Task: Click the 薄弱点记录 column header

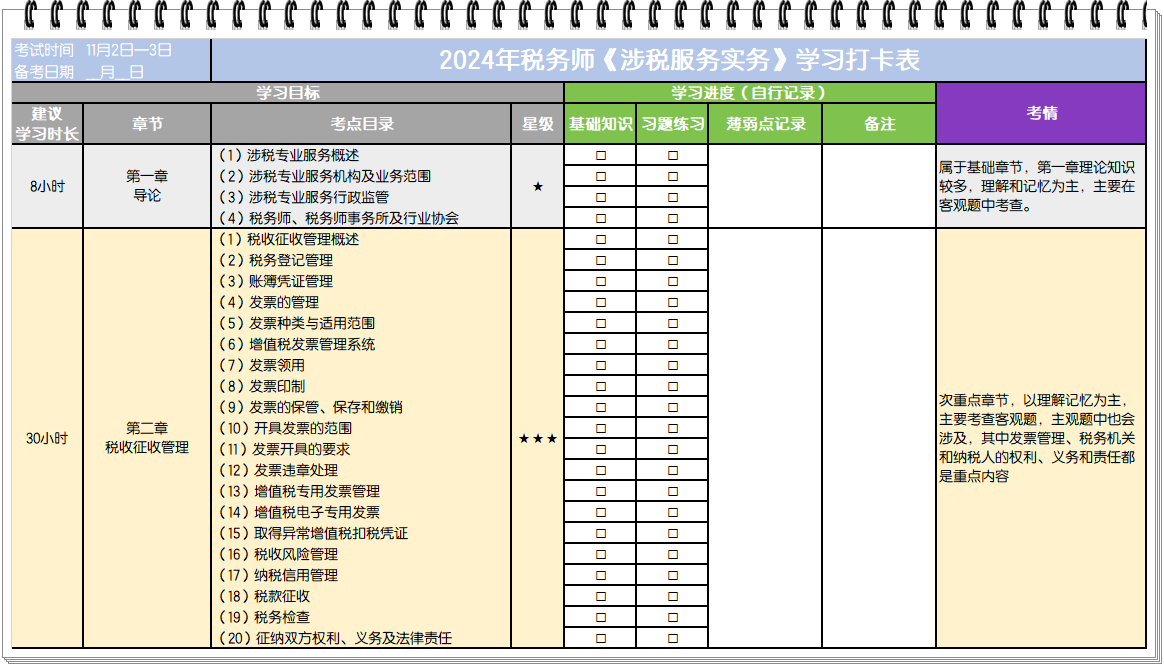Action: tap(765, 123)
